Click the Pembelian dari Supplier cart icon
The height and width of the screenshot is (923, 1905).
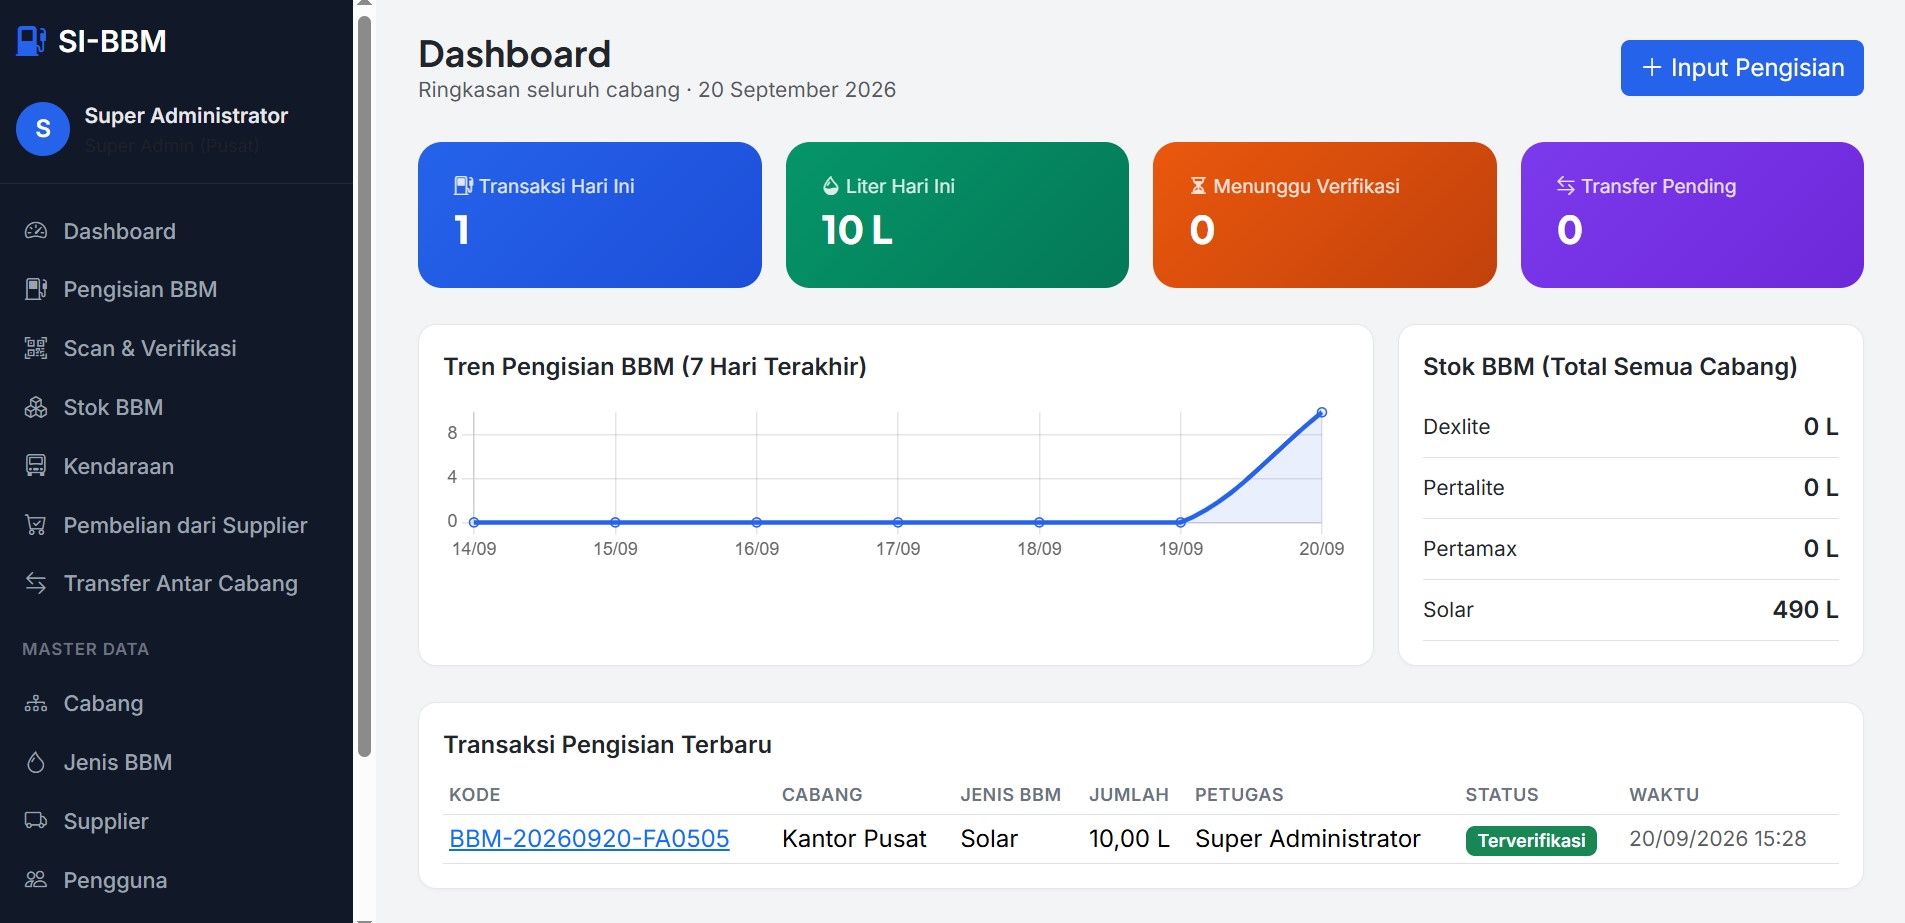(36, 525)
